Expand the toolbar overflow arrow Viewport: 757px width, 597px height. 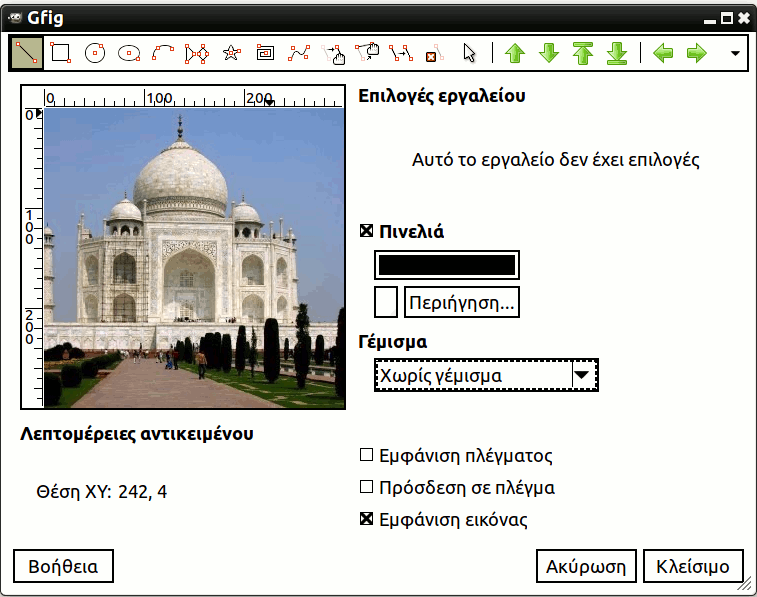(x=736, y=53)
